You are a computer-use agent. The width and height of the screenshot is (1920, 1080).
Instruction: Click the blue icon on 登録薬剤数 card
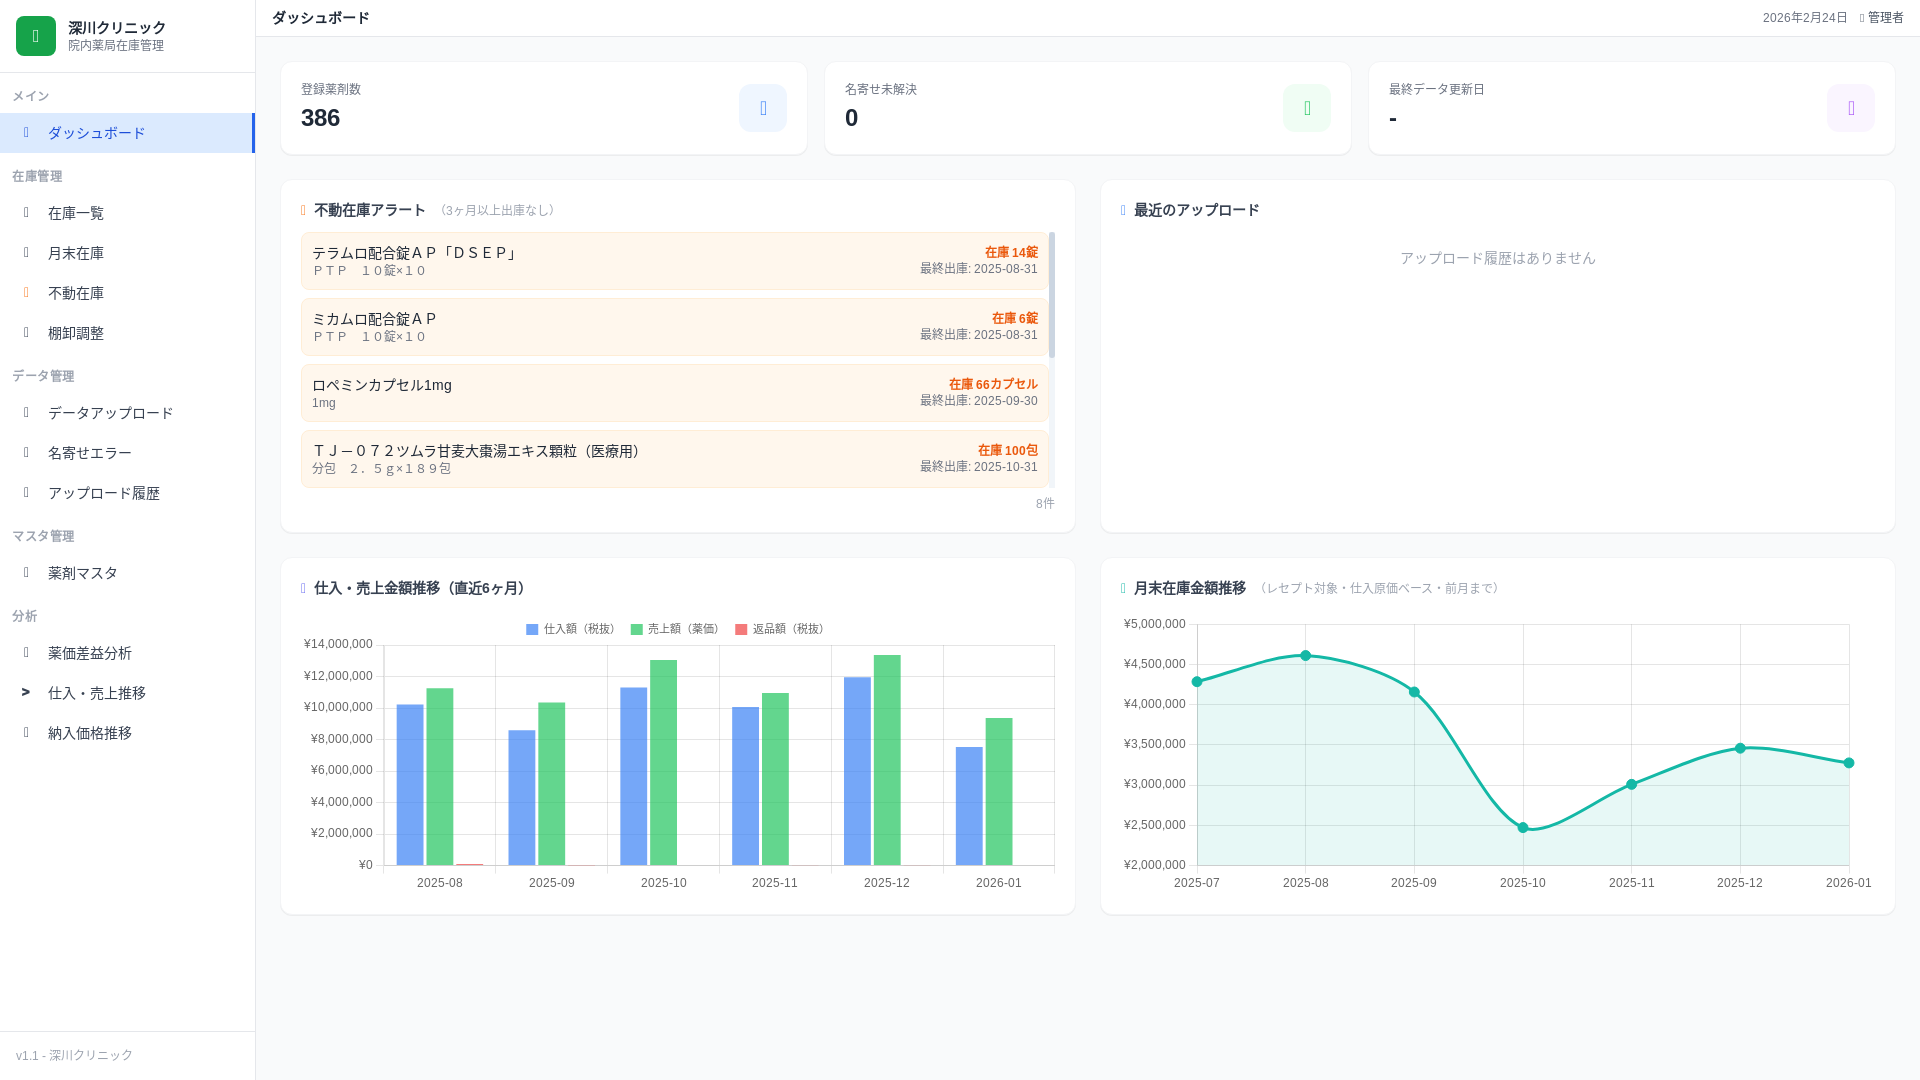pyautogui.click(x=763, y=108)
